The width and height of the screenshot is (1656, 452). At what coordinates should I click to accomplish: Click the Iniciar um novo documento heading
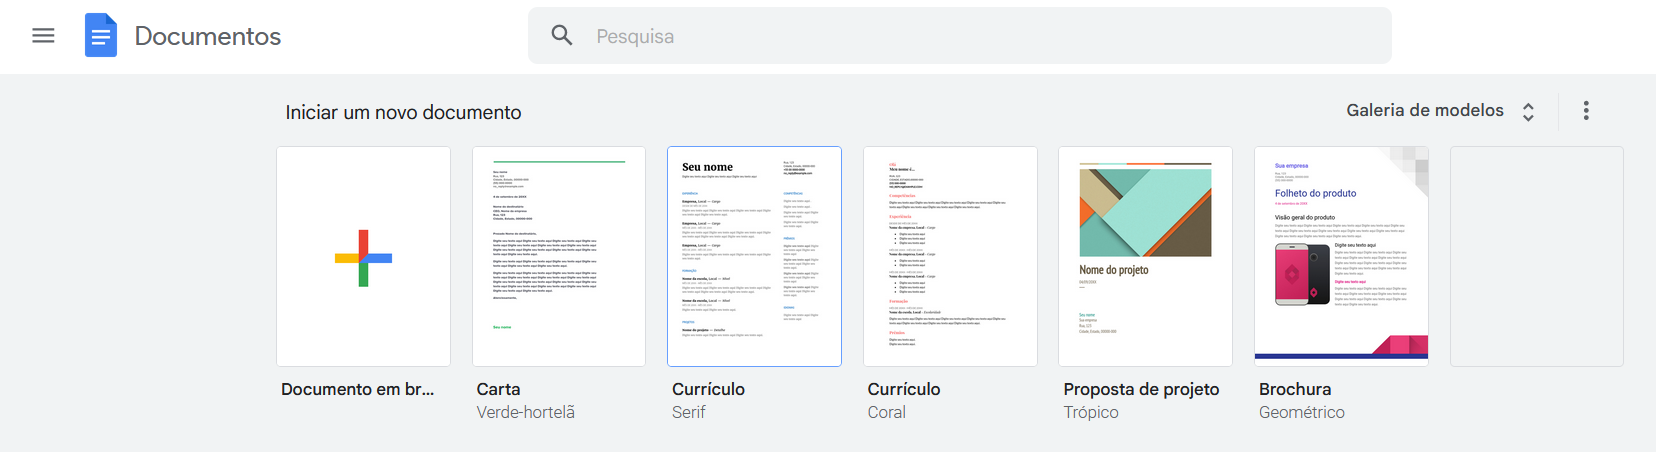point(403,112)
